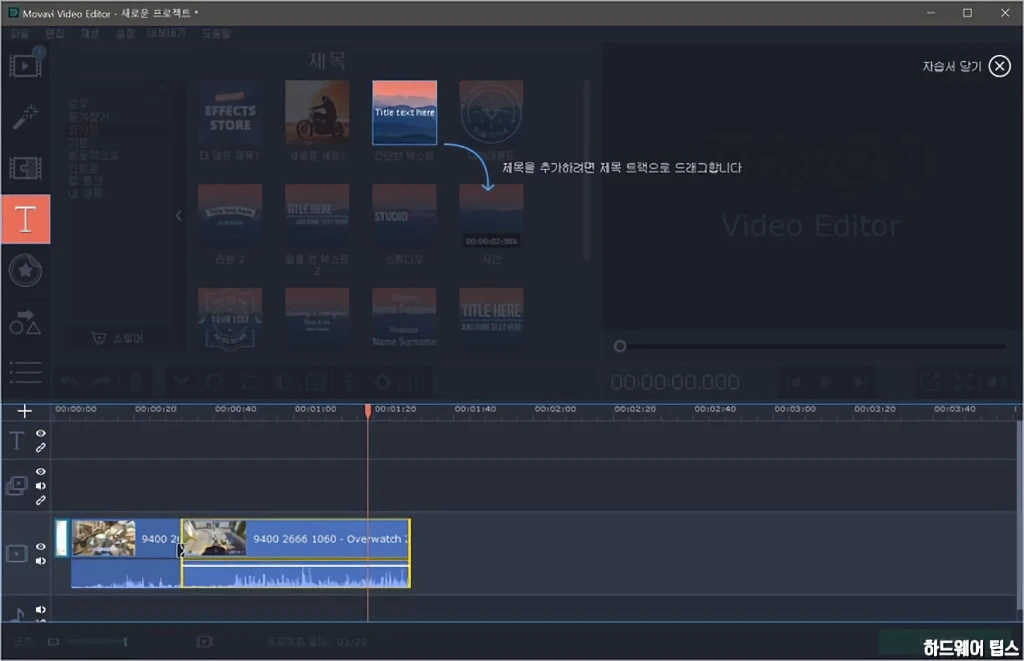Click the Add track plus icon
The image size is (1024, 661).
point(24,411)
